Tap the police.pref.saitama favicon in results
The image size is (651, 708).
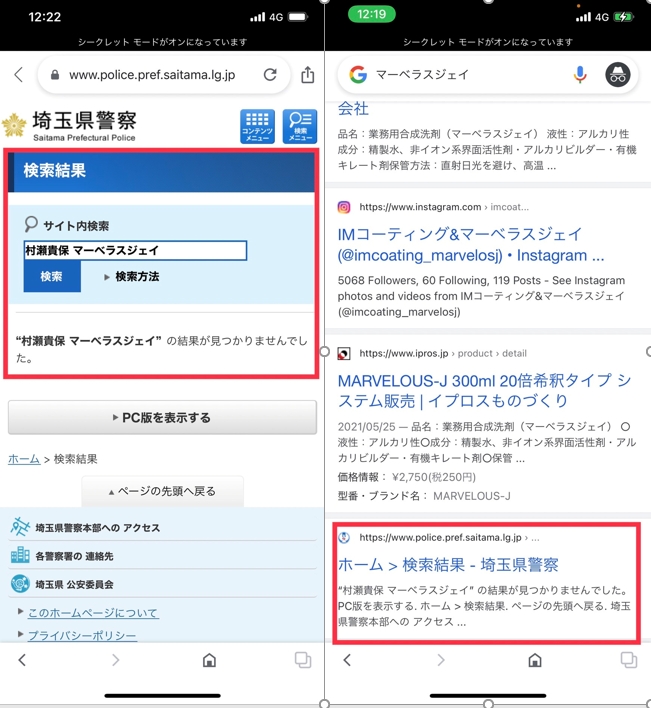(x=344, y=537)
